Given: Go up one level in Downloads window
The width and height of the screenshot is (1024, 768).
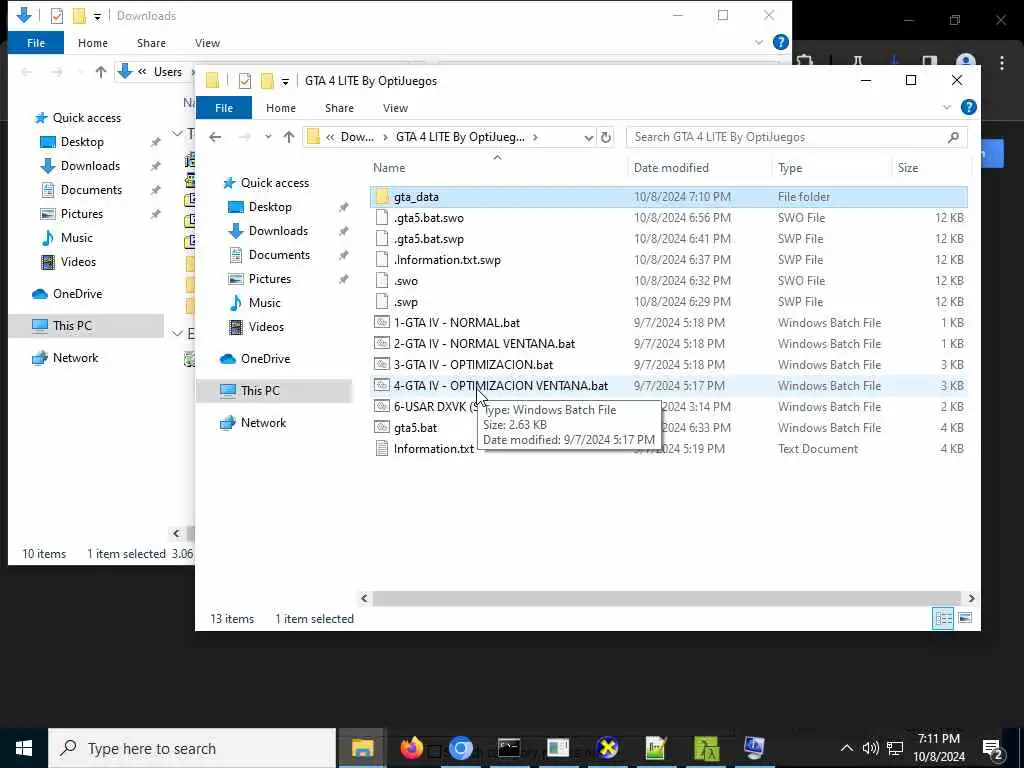Looking at the screenshot, I should 101,72.
